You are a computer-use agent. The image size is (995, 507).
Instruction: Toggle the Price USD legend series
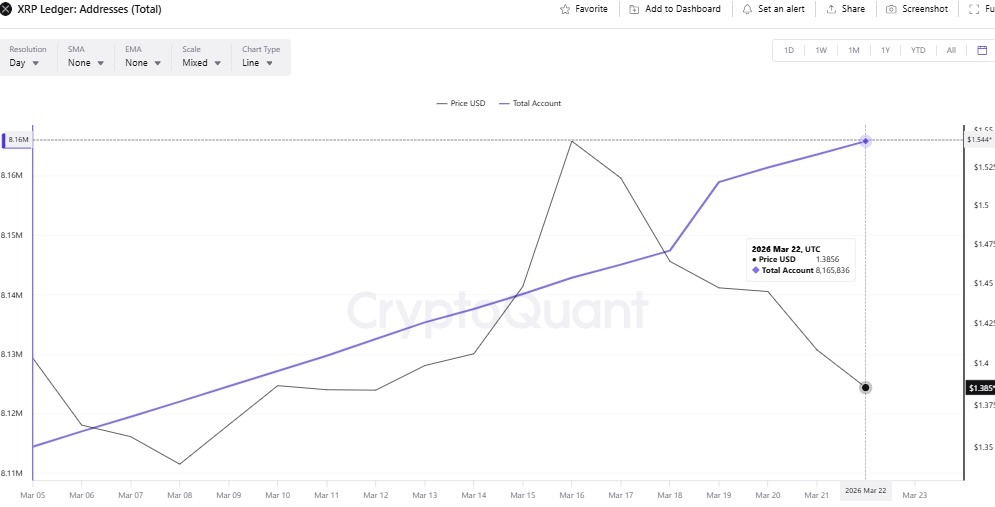(461, 103)
